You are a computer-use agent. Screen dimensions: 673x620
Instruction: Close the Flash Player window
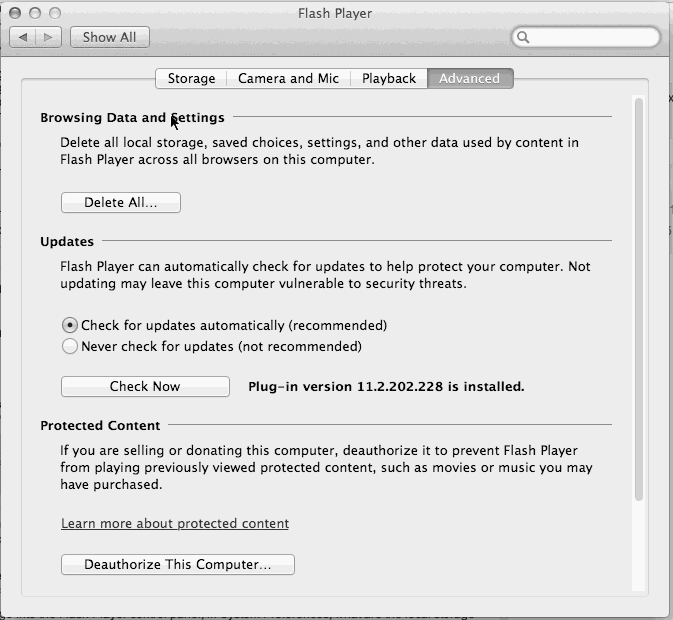[15, 13]
